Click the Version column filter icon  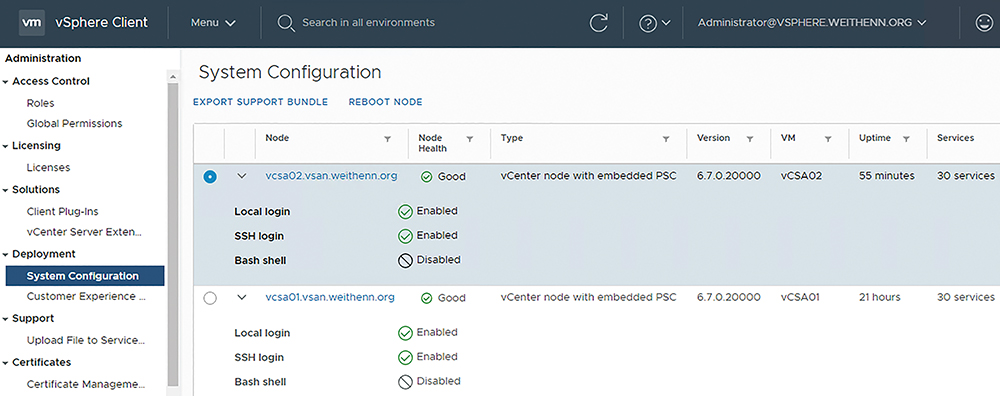(x=750, y=138)
